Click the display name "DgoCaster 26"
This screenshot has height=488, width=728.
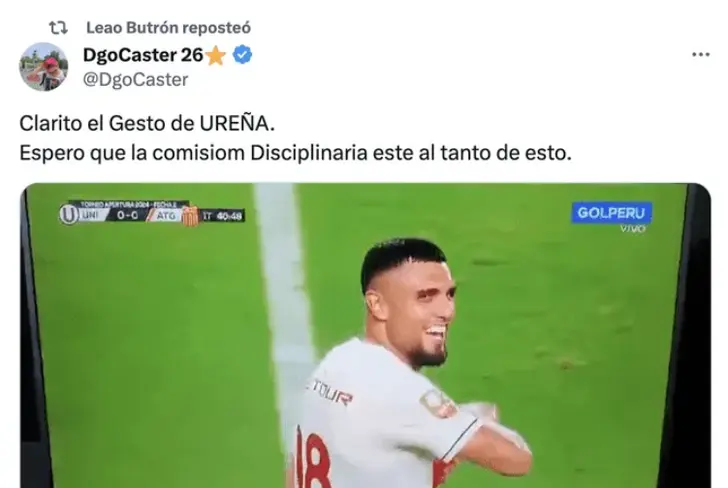(143, 55)
